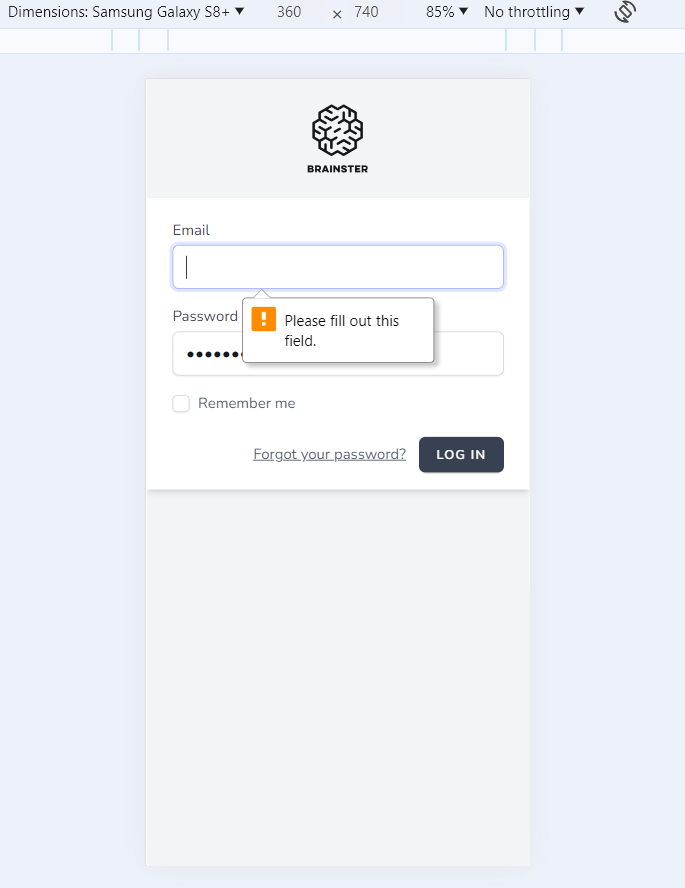Select the viewport height 740 field
Screen dimensions: 685x888
pyautogui.click(x=366, y=12)
